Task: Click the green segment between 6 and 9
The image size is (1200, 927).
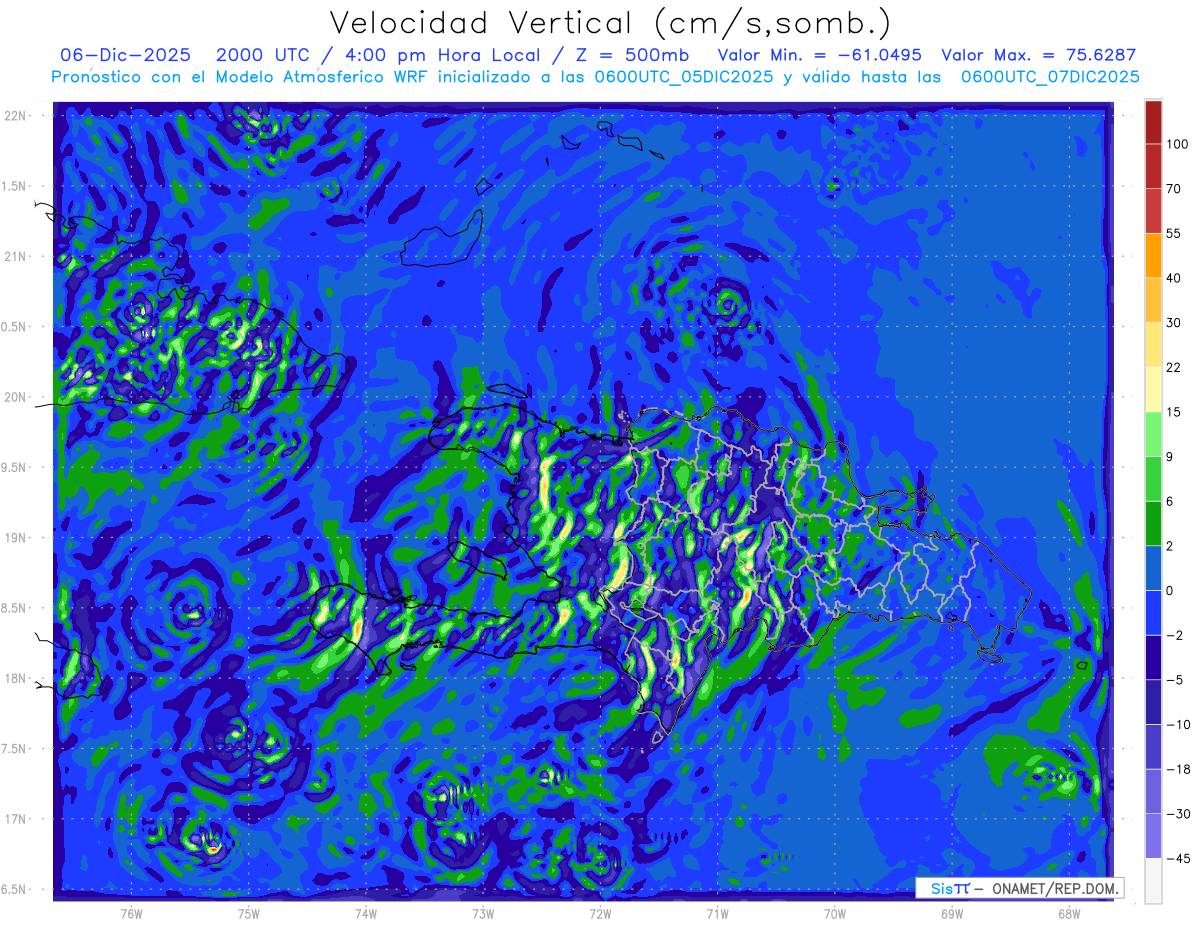Action: pyautogui.click(x=1153, y=478)
